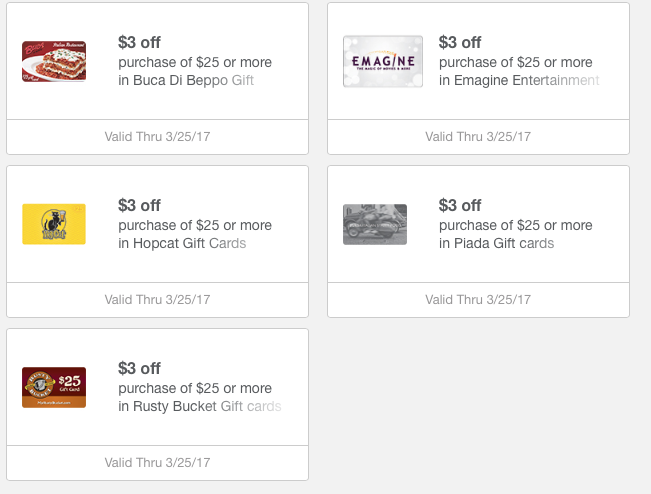
Task: Click Valid Thru footer under Piada coupon
Action: point(478,299)
